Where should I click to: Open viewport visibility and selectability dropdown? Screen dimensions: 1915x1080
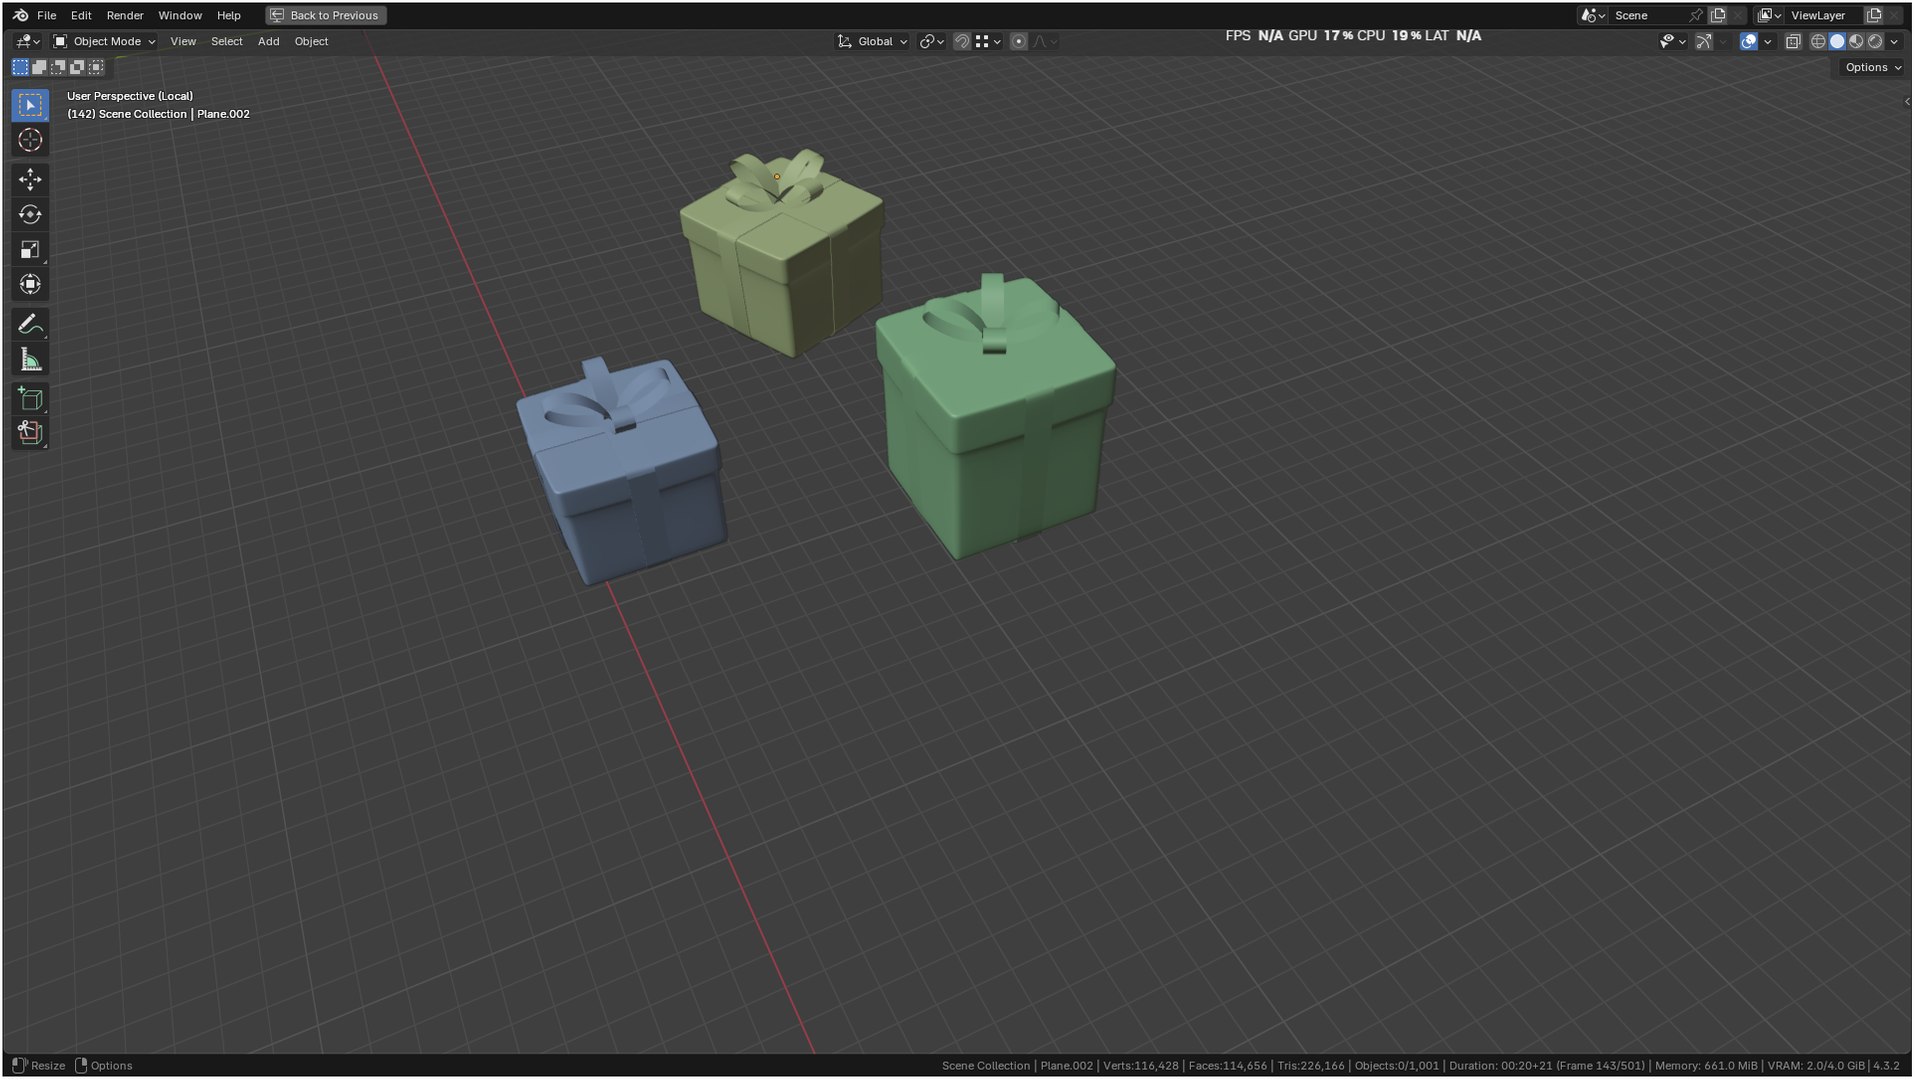pos(1673,42)
